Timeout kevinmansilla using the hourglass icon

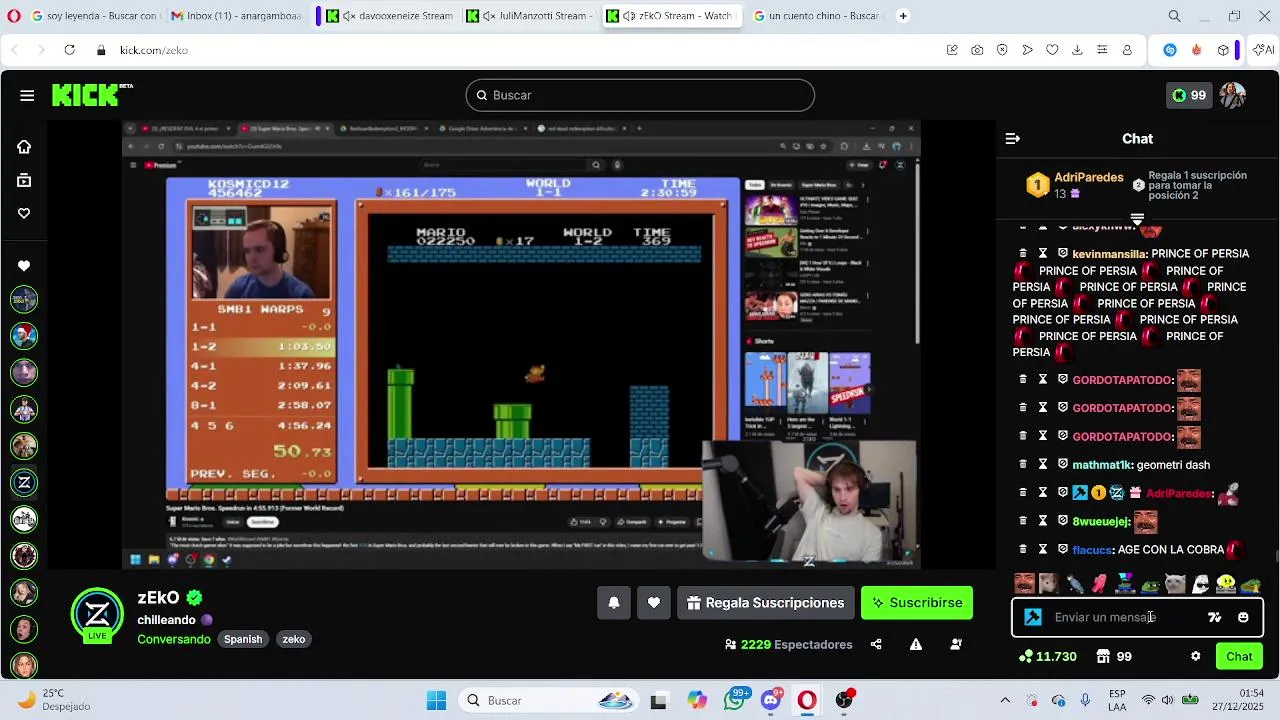(x=1043, y=254)
